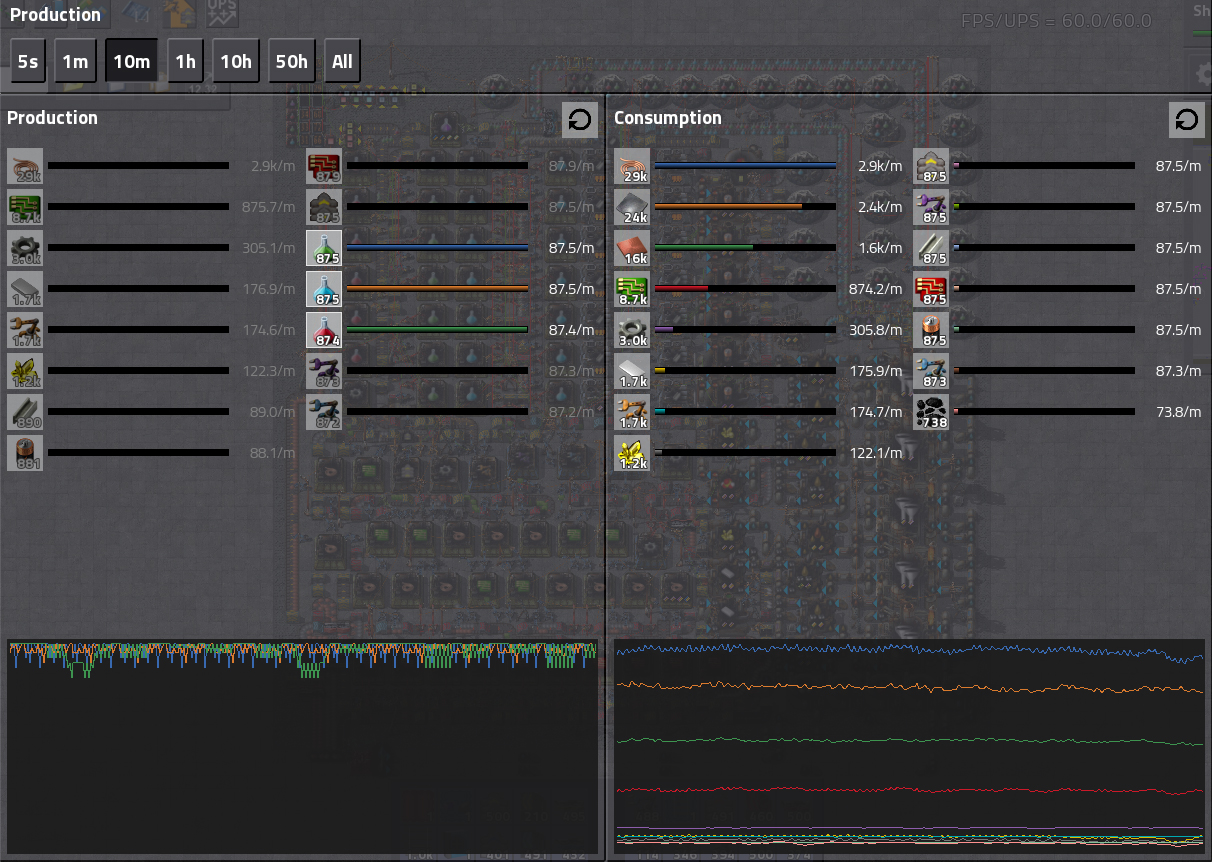Image resolution: width=1212 pixels, height=862 pixels.
Task: Toggle orange inserter item in Production list
Action: pyautogui.click(x=25, y=330)
